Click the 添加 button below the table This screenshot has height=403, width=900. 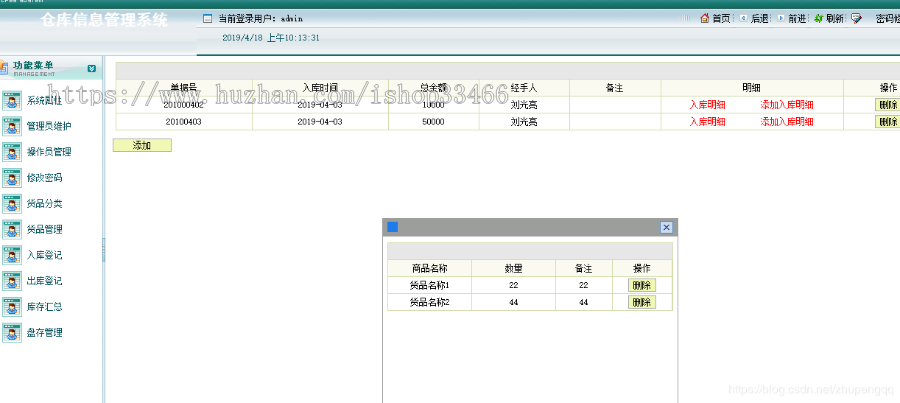click(142, 145)
